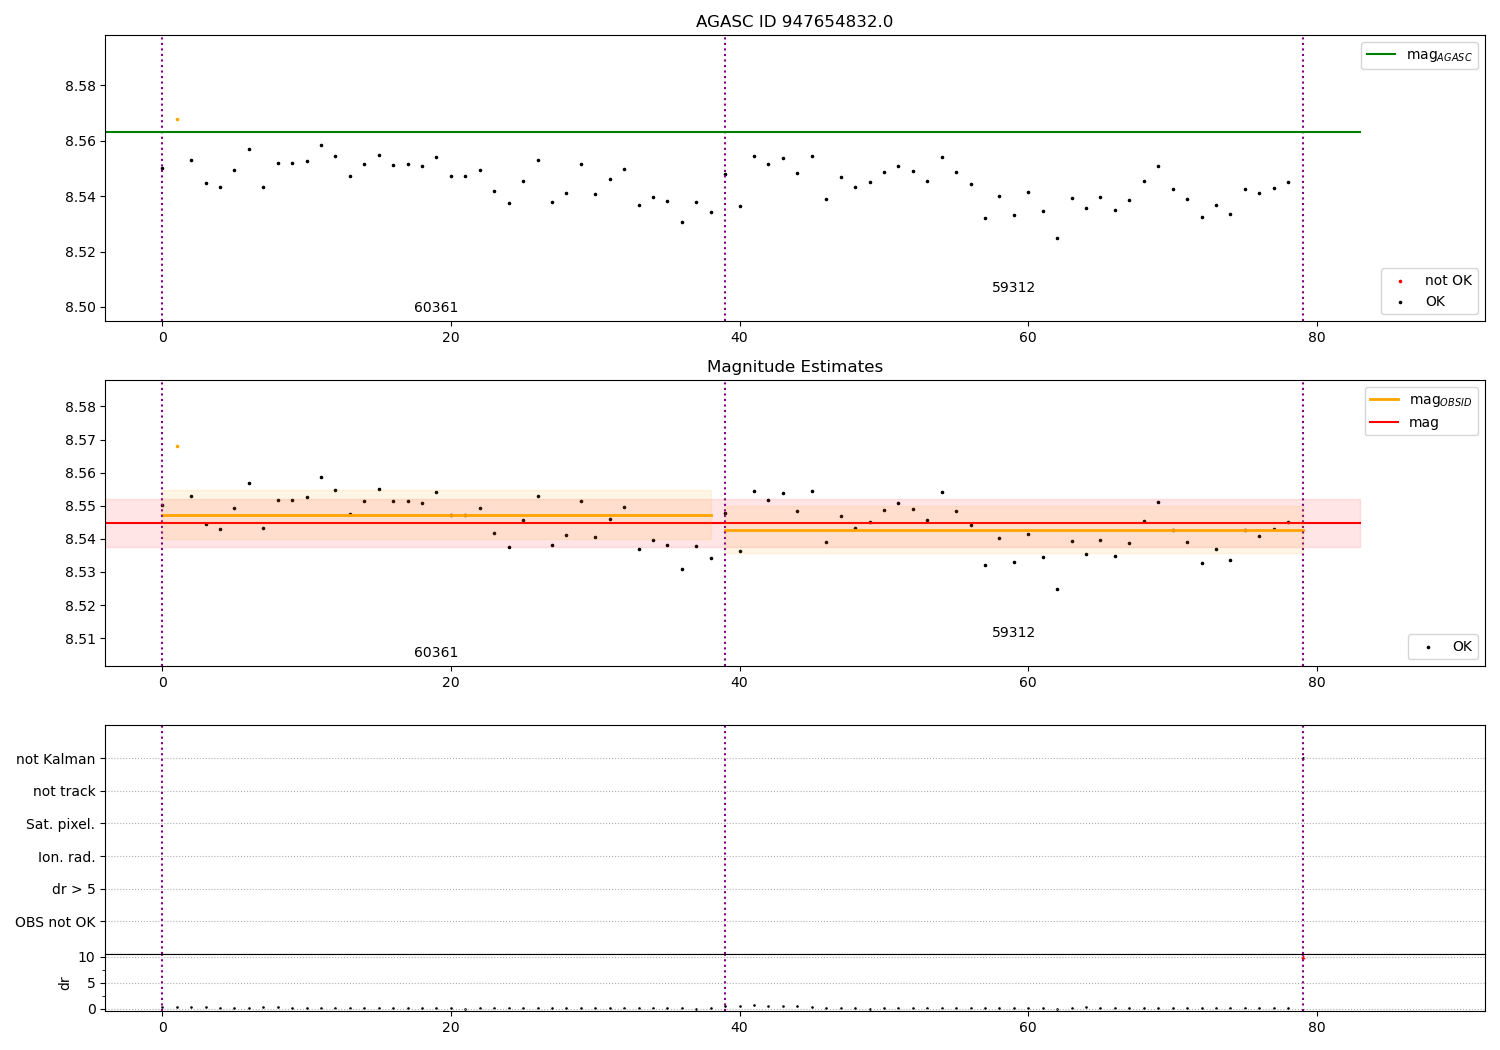Click the orange outlier point in the top plot
1500x1050 pixels.
coord(177,119)
